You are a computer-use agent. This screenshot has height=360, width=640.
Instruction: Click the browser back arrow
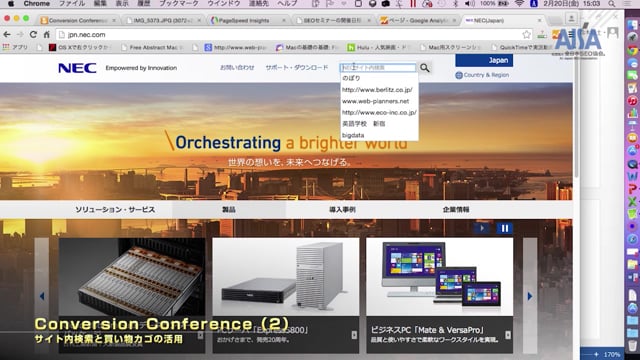(x=7, y=35)
